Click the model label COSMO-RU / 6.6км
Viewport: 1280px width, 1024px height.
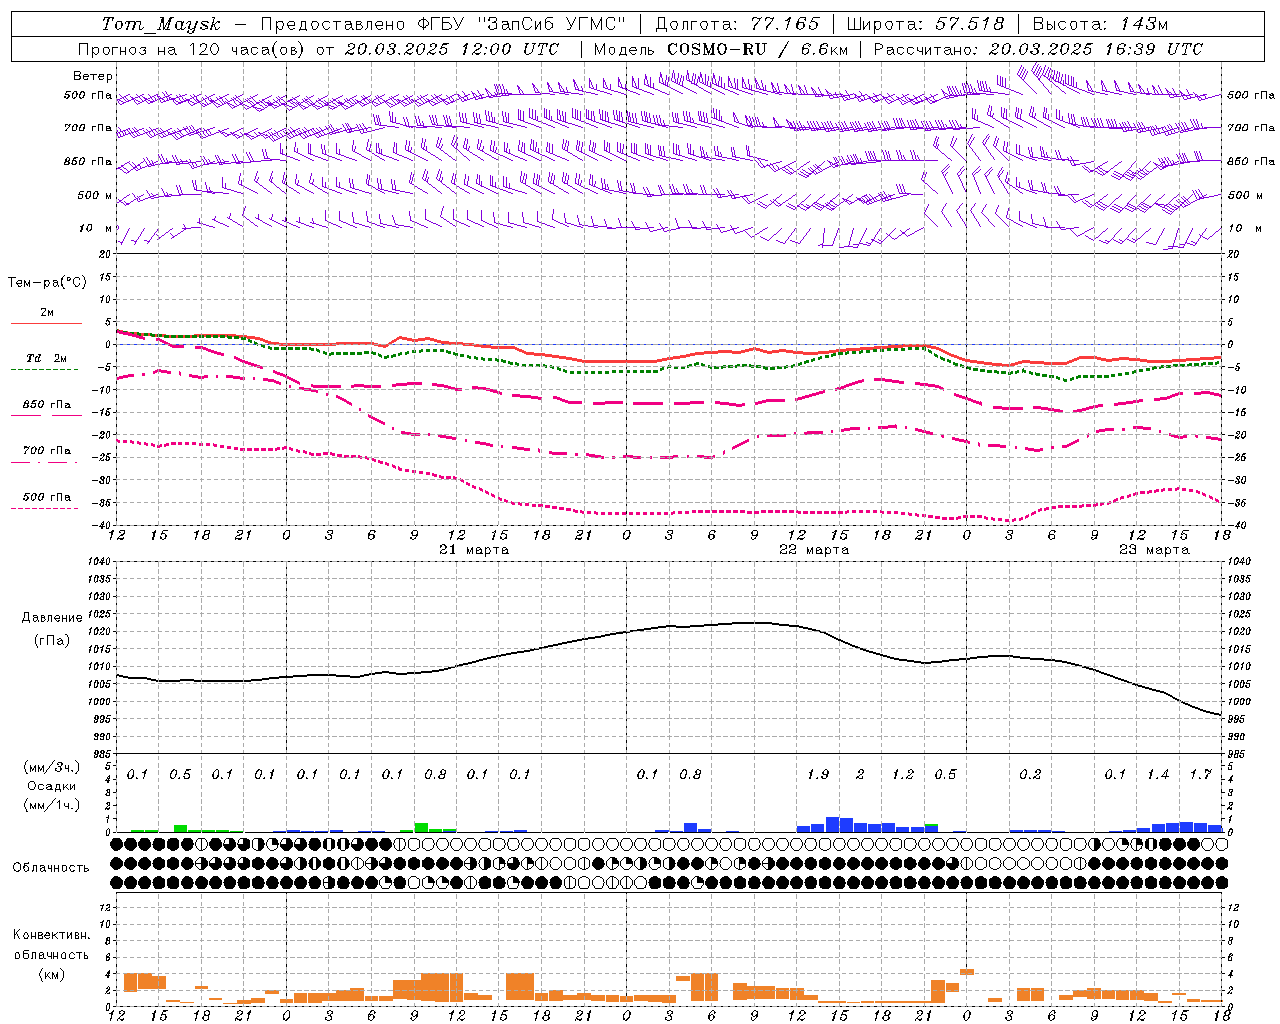pyautogui.click(x=757, y=49)
